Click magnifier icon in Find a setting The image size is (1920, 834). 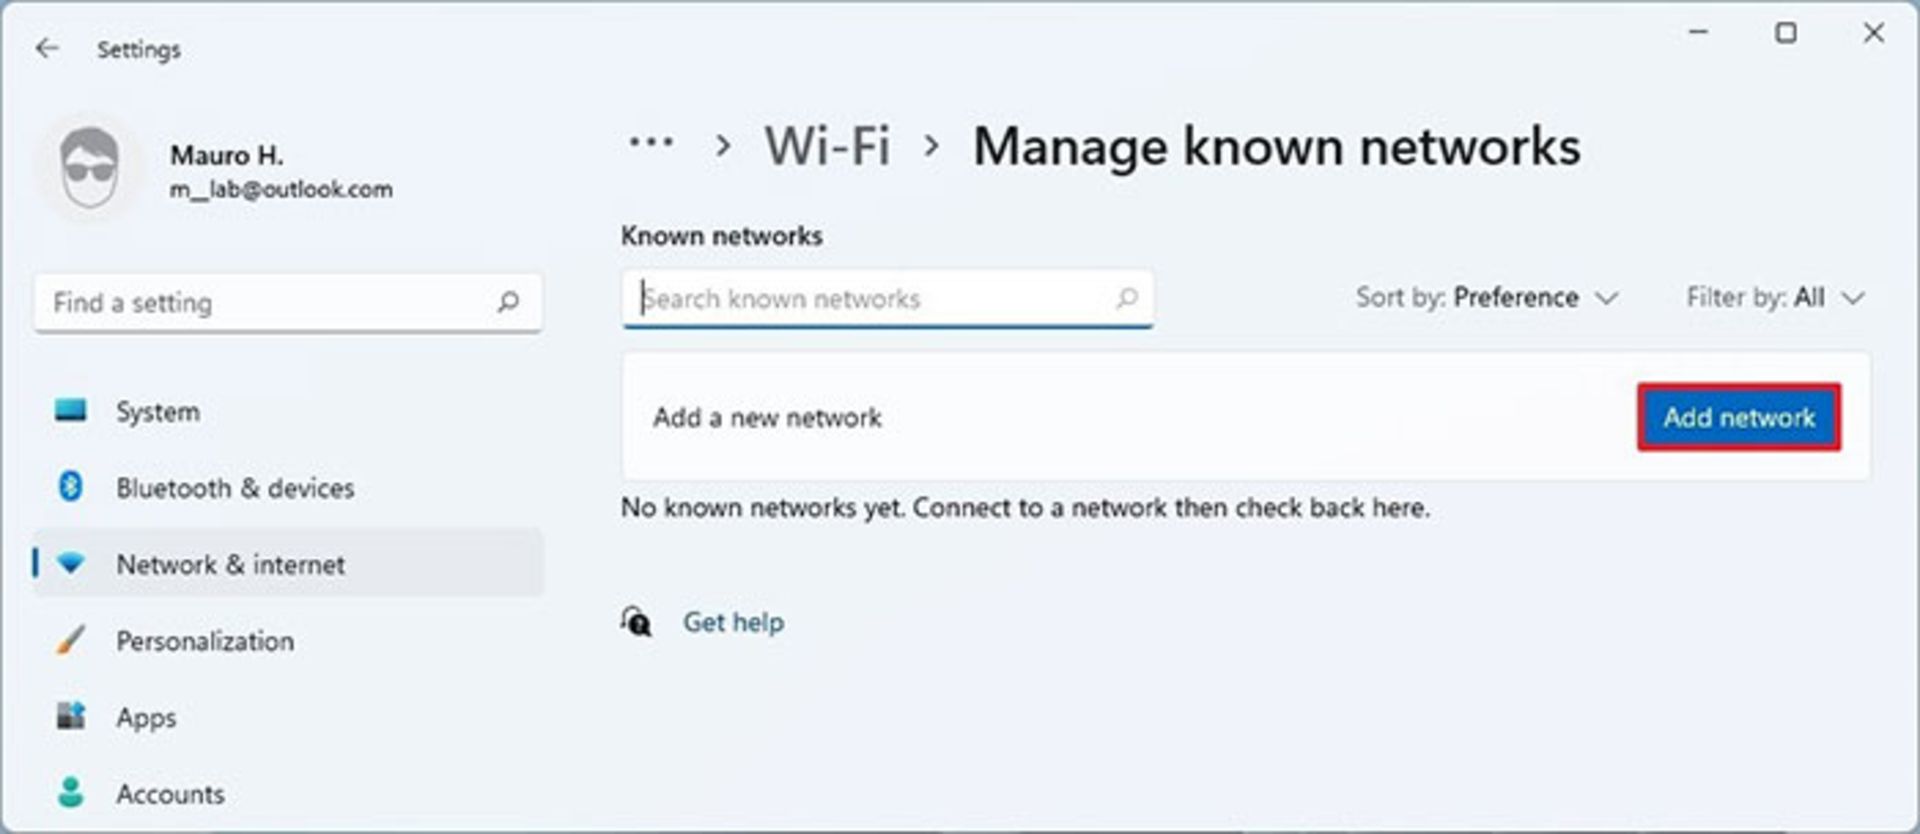coord(508,302)
